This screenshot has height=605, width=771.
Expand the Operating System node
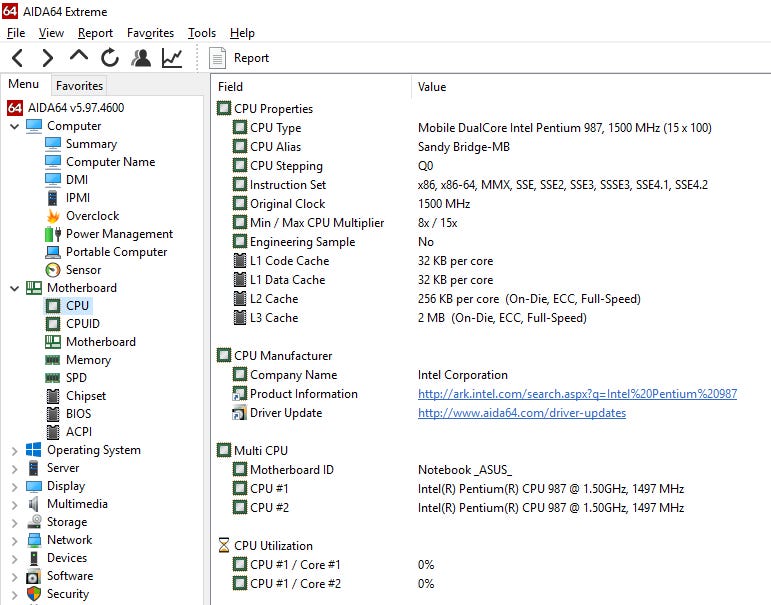[x=14, y=450]
